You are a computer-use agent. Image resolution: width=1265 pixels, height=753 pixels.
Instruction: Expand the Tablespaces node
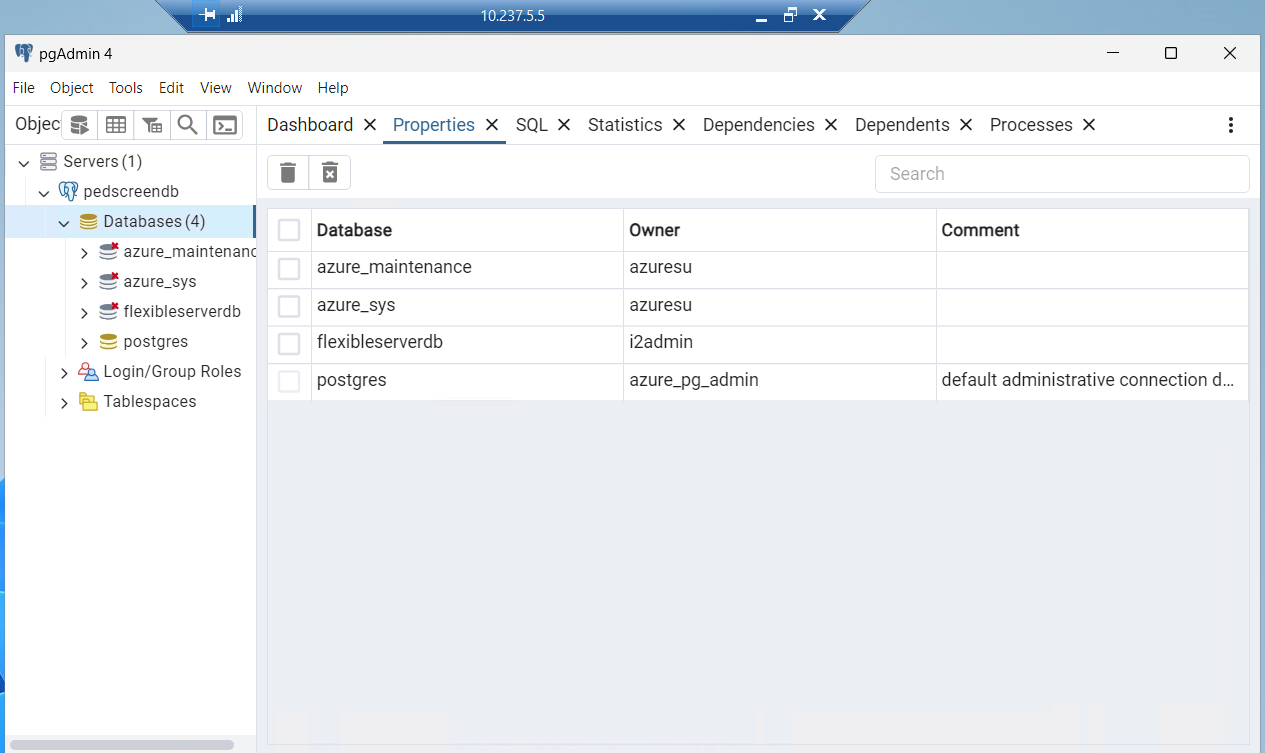point(64,402)
